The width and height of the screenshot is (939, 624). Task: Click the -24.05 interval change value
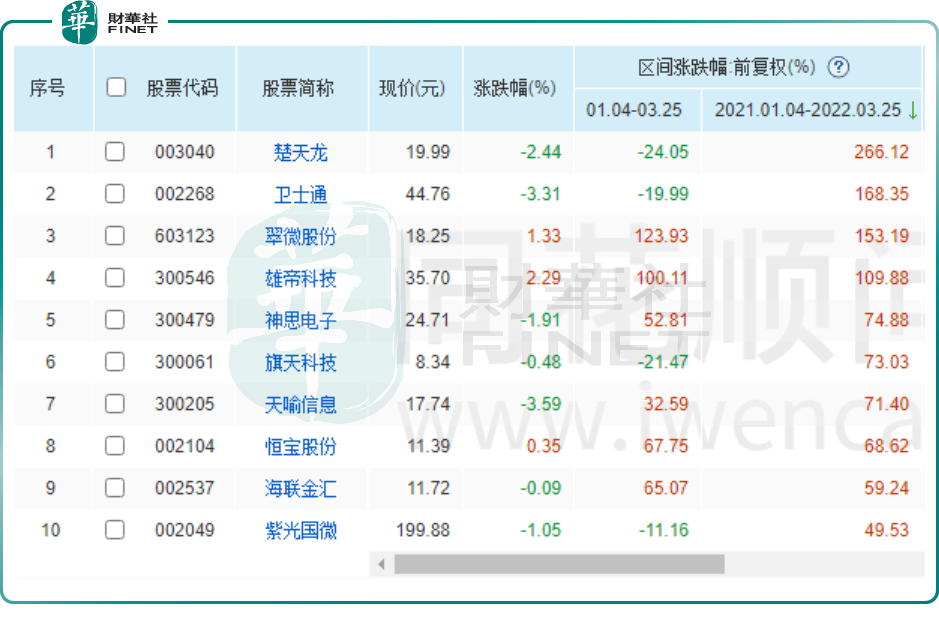[663, 152]
